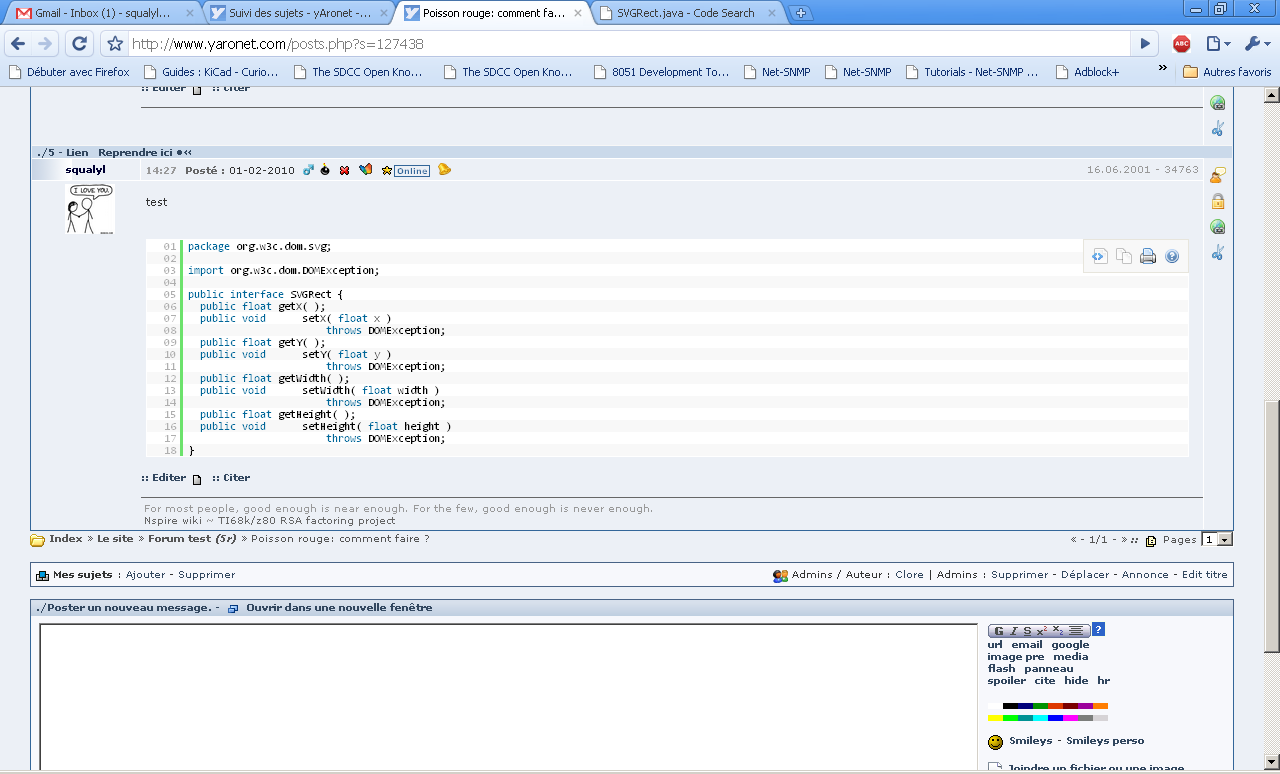Click the copy-to-clipboard icon in code block

tap(1124, 257)
